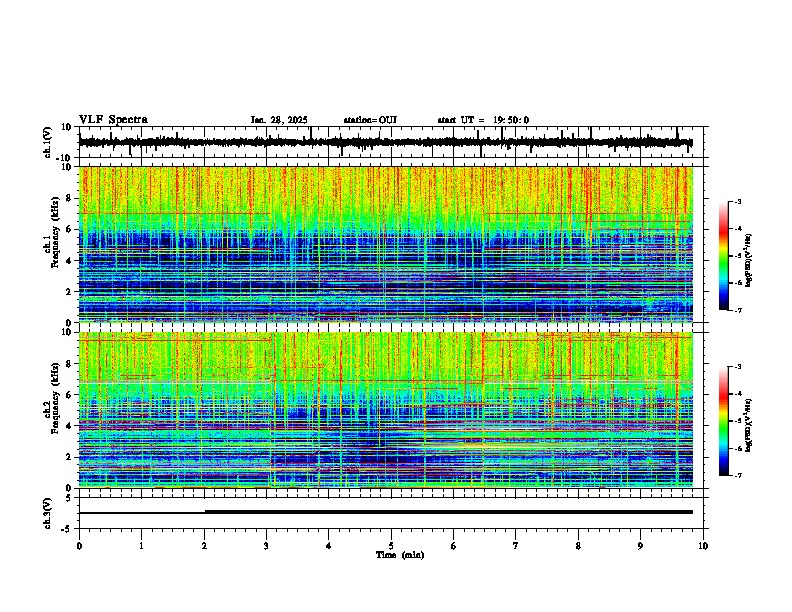The height and width of the screenshot is (612, 792).
Task: Click time axis tick label "1"
Action: point(141,546)
